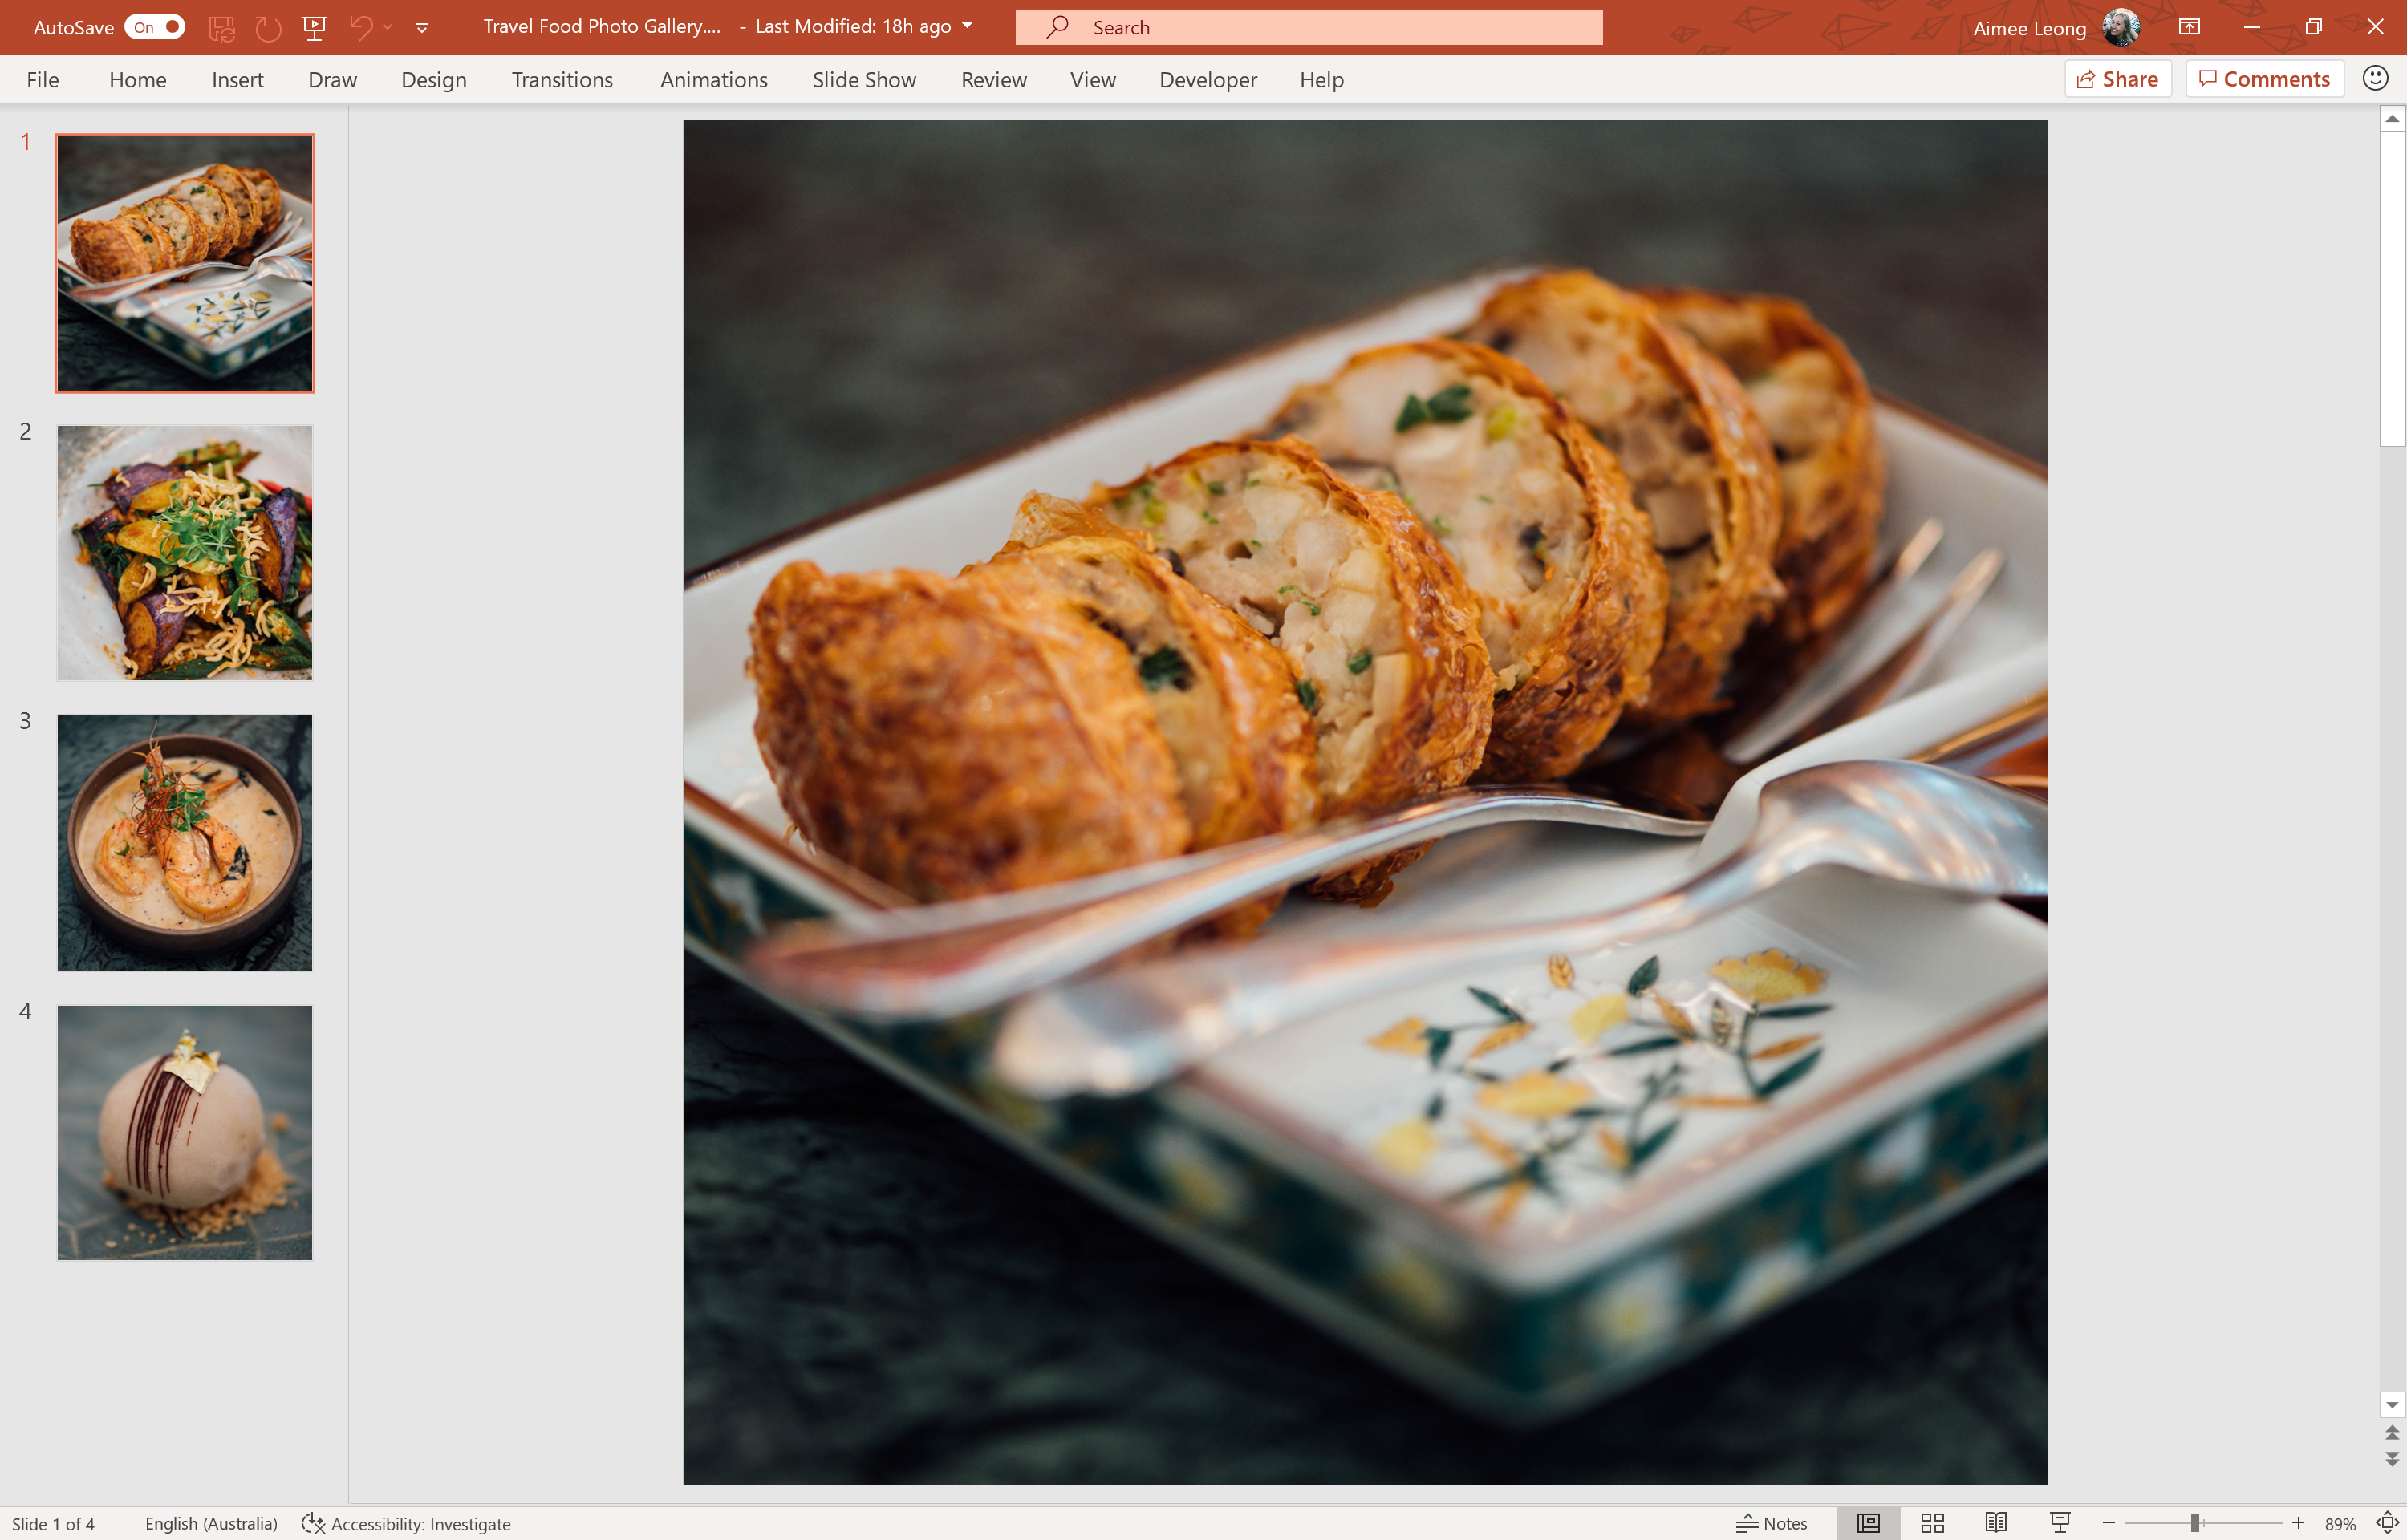This screenshot has height=1540, width=2407.
Task: Click the zoom slider handle
Action: pos(2194,1523)
